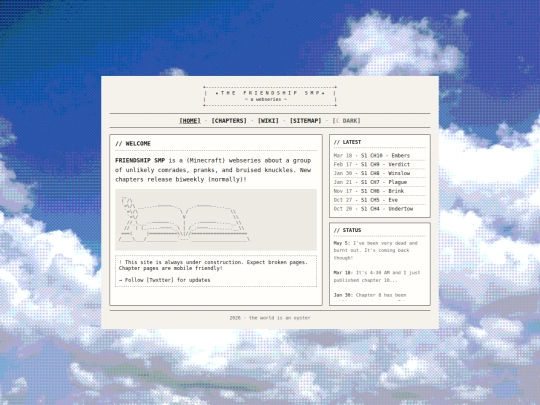Click the bold FRIENDSHIP SMP intro text

click(x=140, y=160)
